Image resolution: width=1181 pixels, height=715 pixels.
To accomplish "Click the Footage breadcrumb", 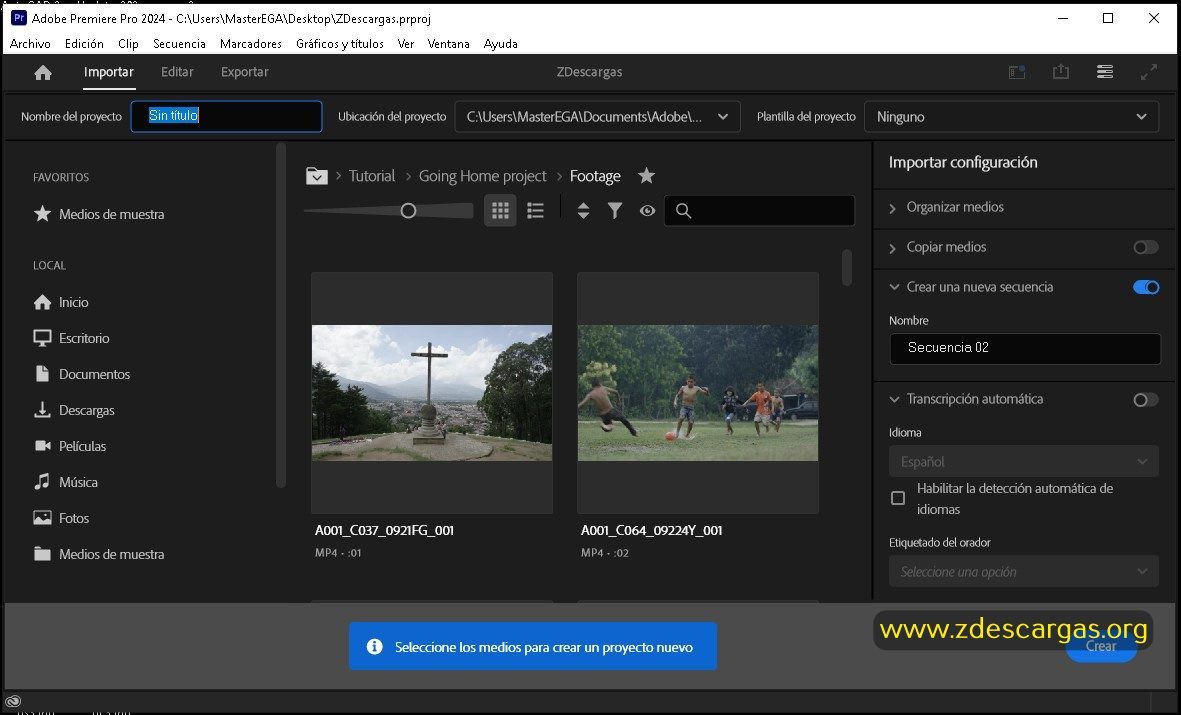I will coord(595,176).
